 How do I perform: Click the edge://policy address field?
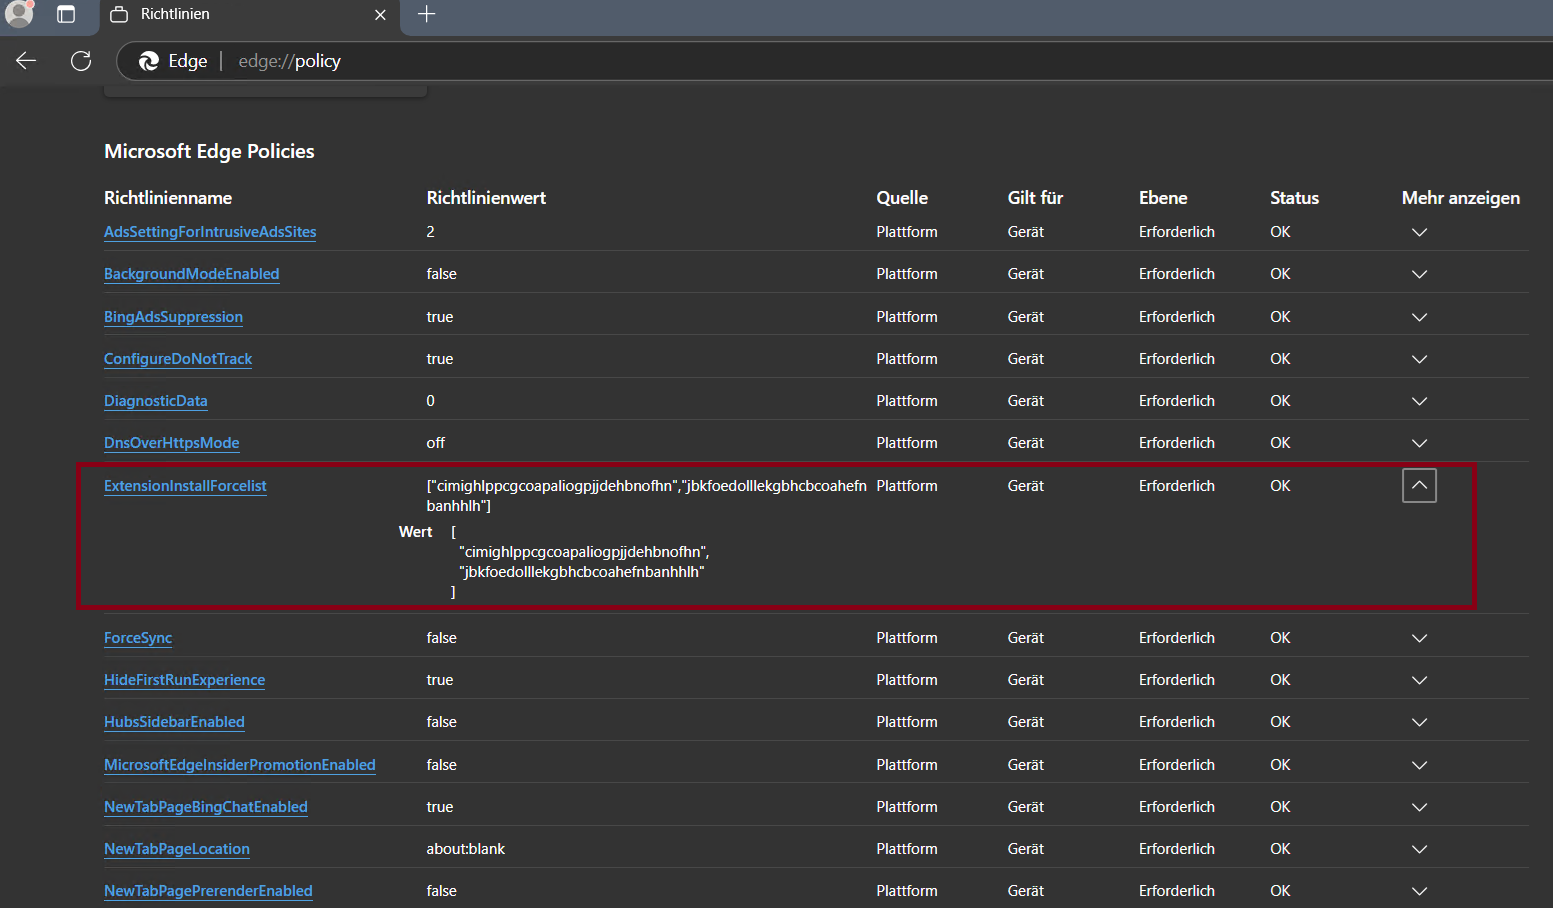(289, 61)
